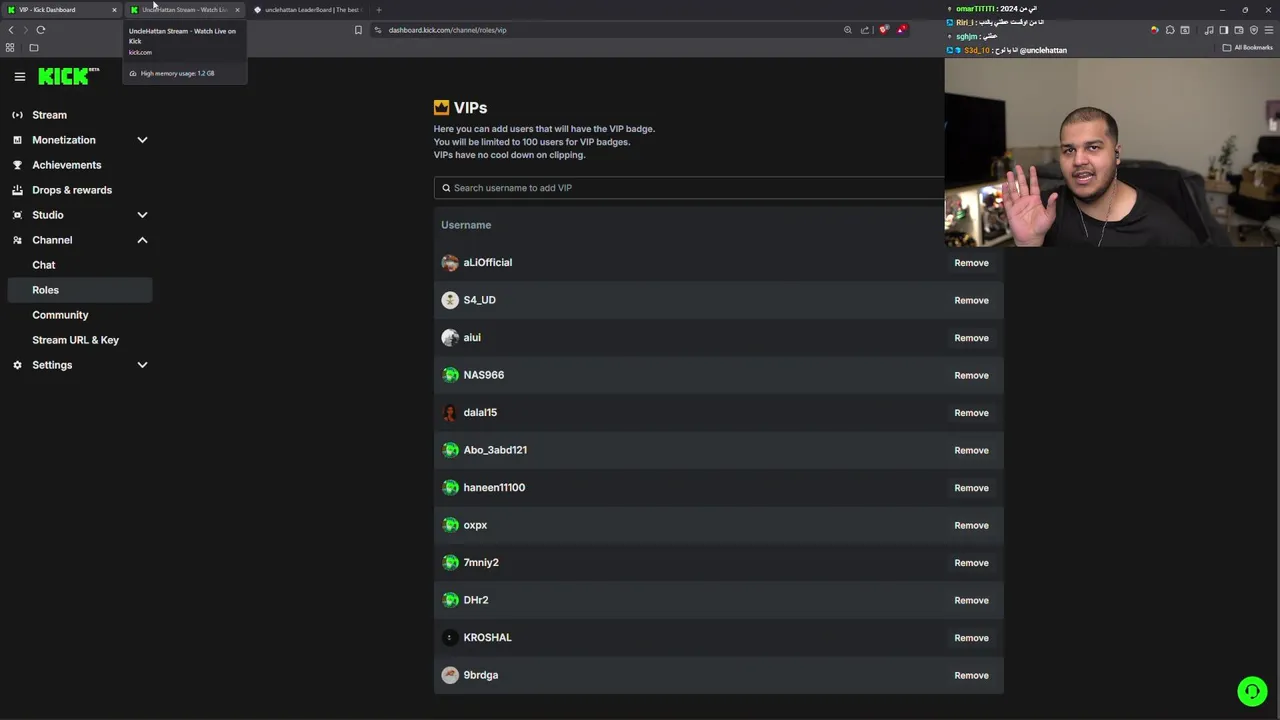Remove Abo_3abd121 from VIPs

[x=971, y=450]
